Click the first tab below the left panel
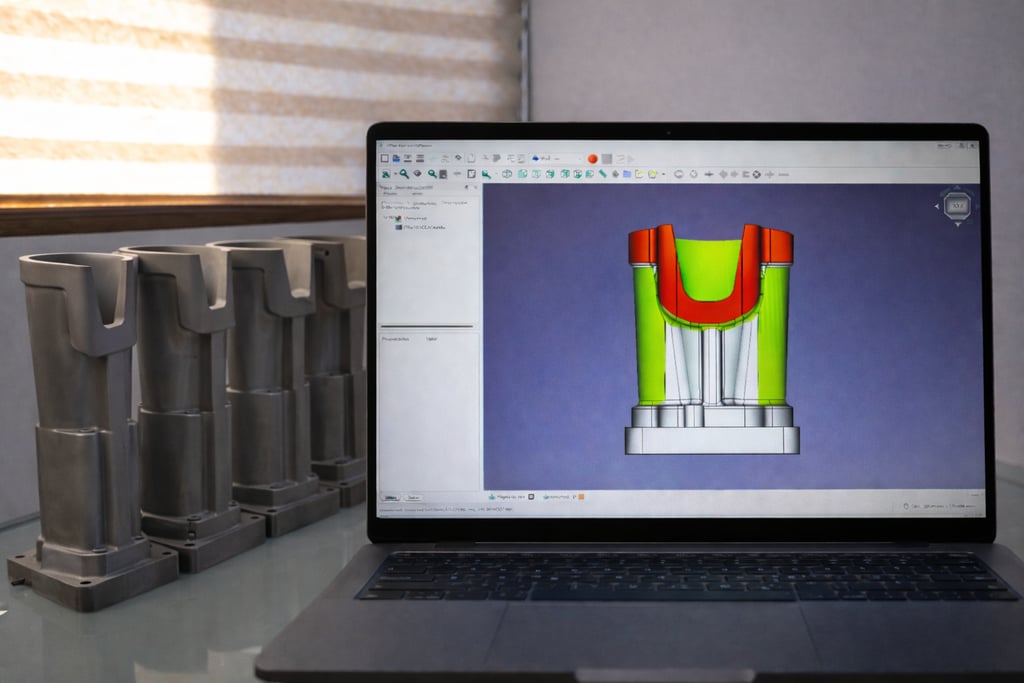 click(391, 498)
